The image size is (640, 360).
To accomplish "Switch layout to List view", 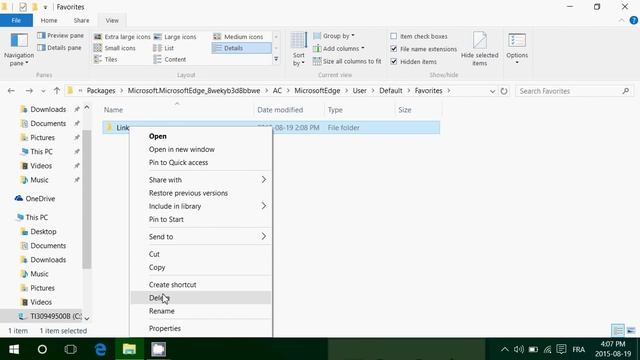I will pos(164,48).
